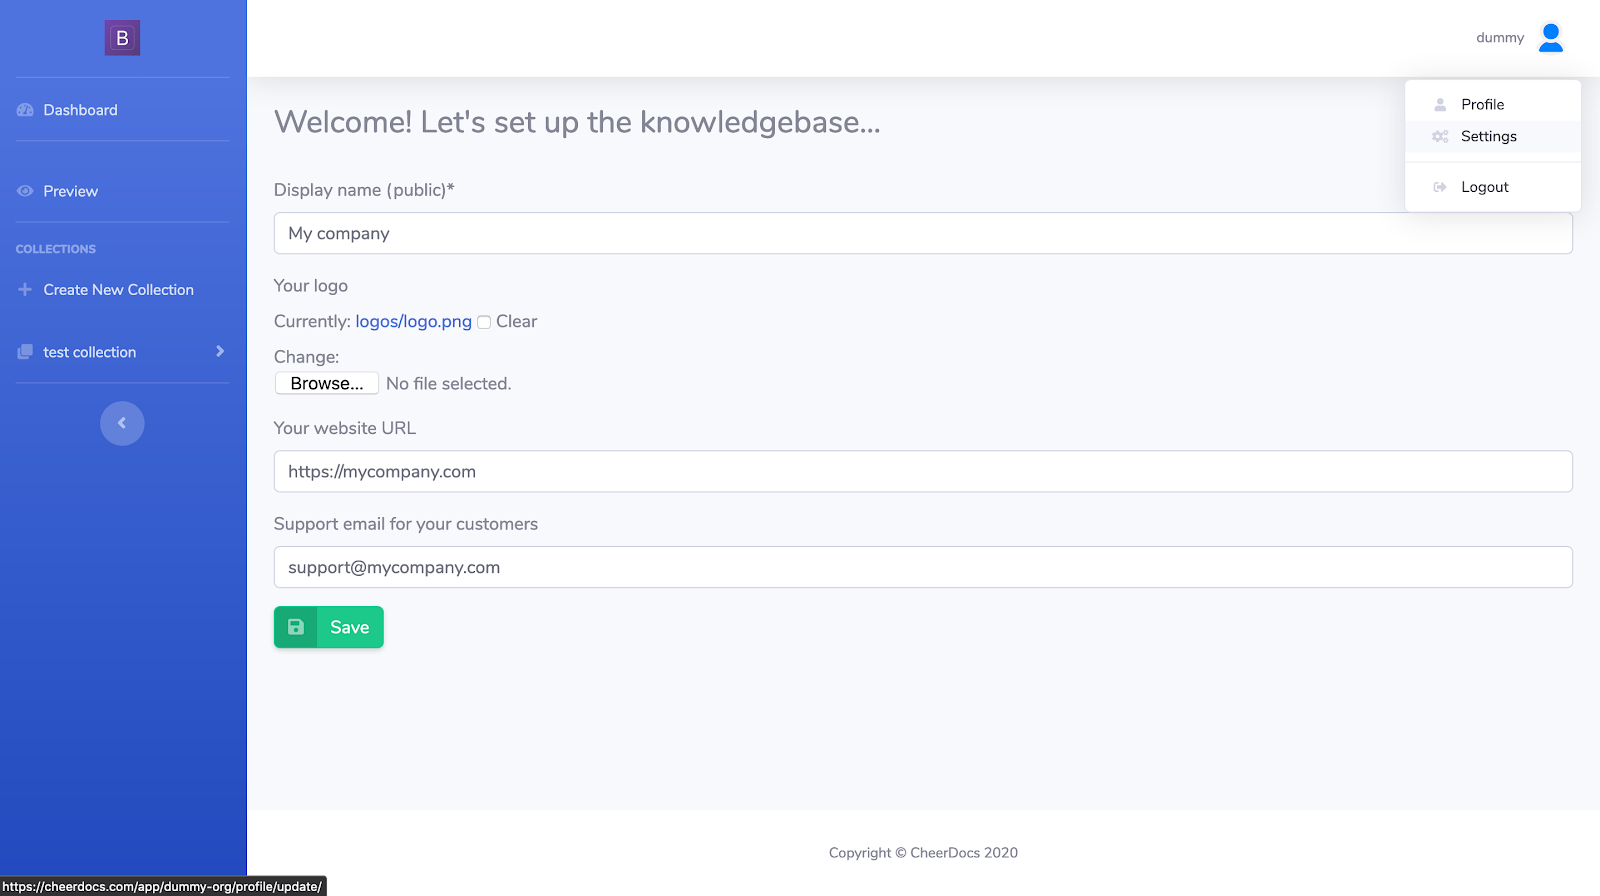Click the website URL input field
The height and width of the screenshot is (896, 1600).
[x=922, y=471]
